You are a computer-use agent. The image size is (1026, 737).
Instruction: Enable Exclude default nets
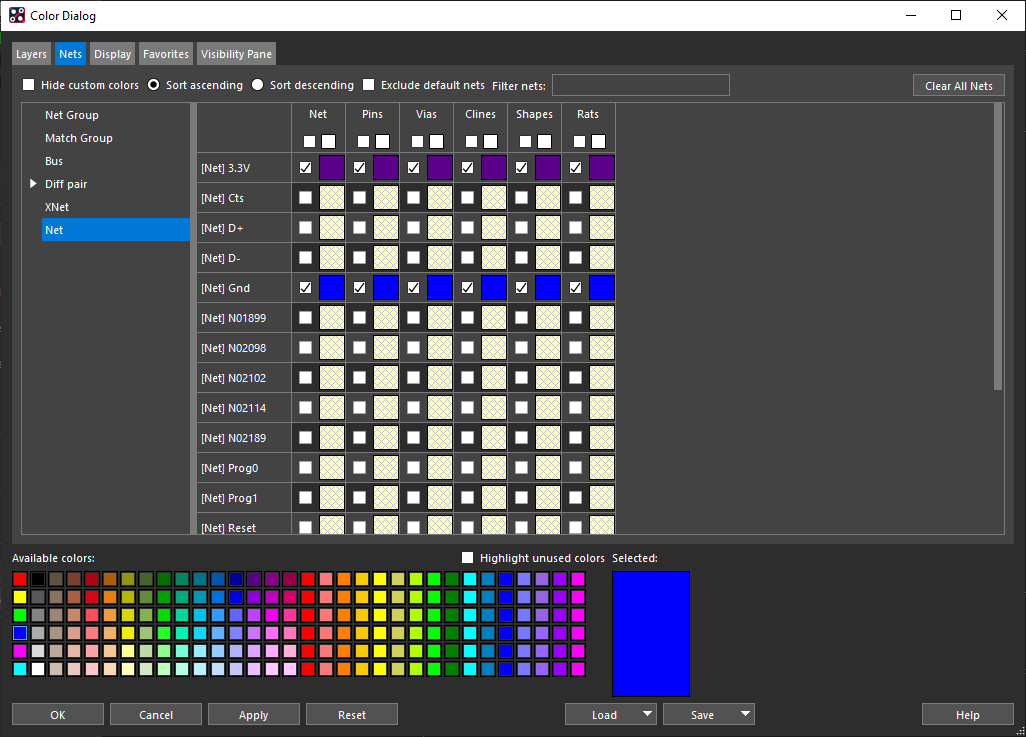(x=368, y=85)
